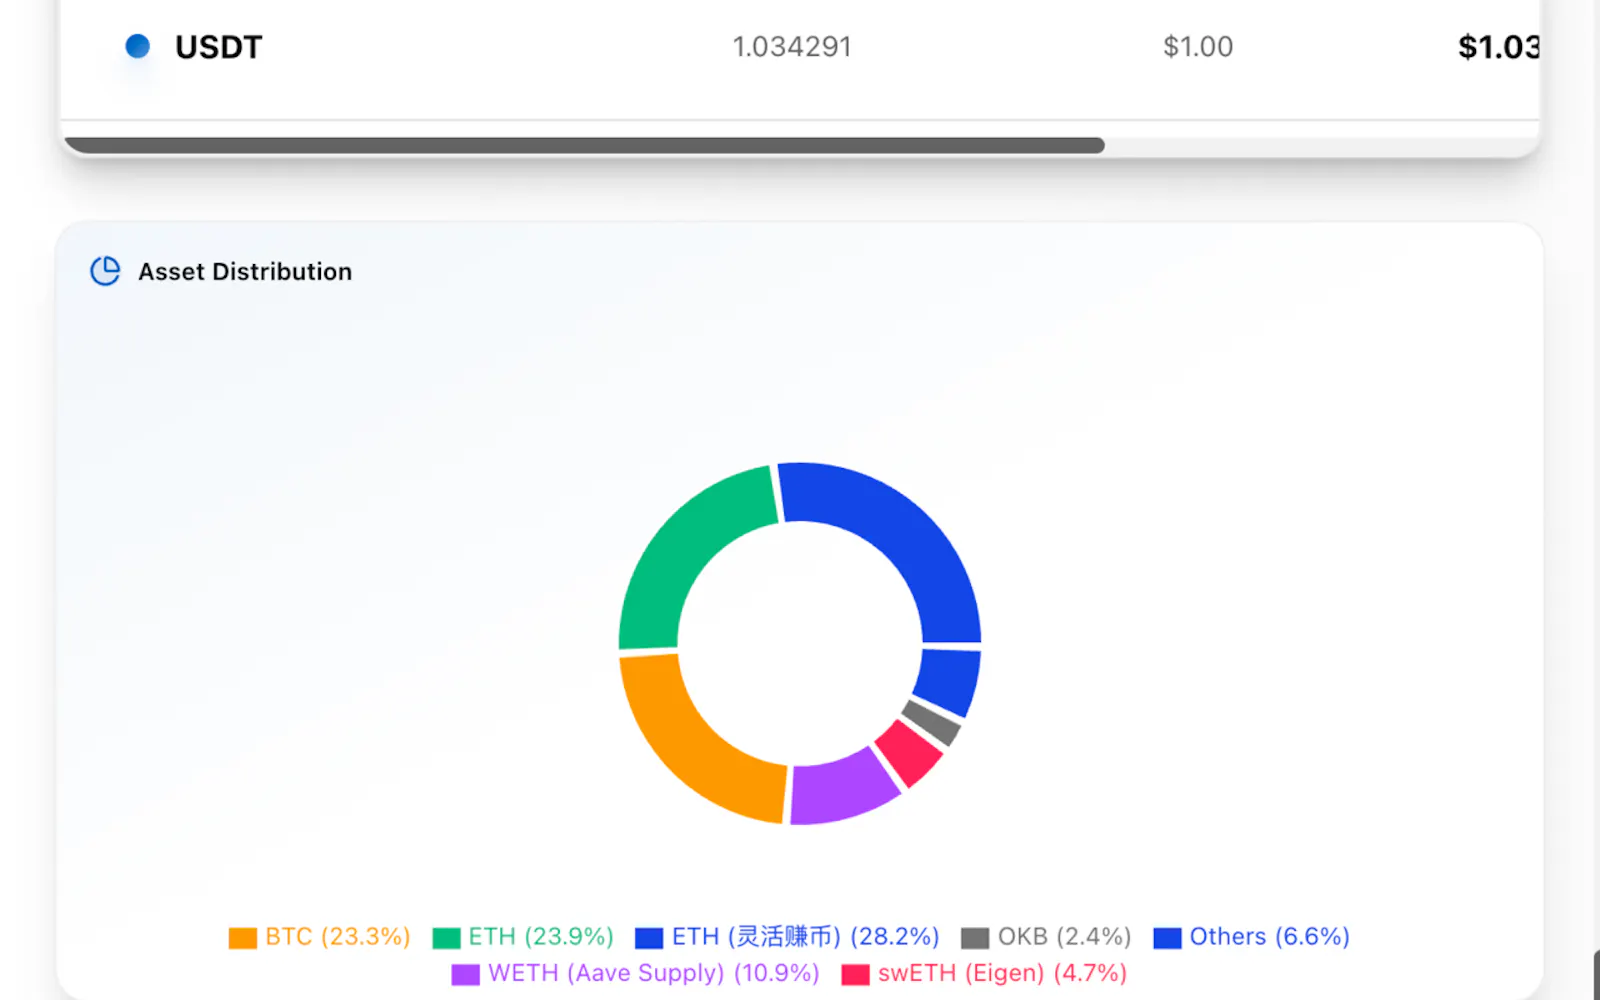The width and height of the screenshot is (1600, 1000).
Task: Toggle the red swETH legend swatch
Action: coord(855,974)
